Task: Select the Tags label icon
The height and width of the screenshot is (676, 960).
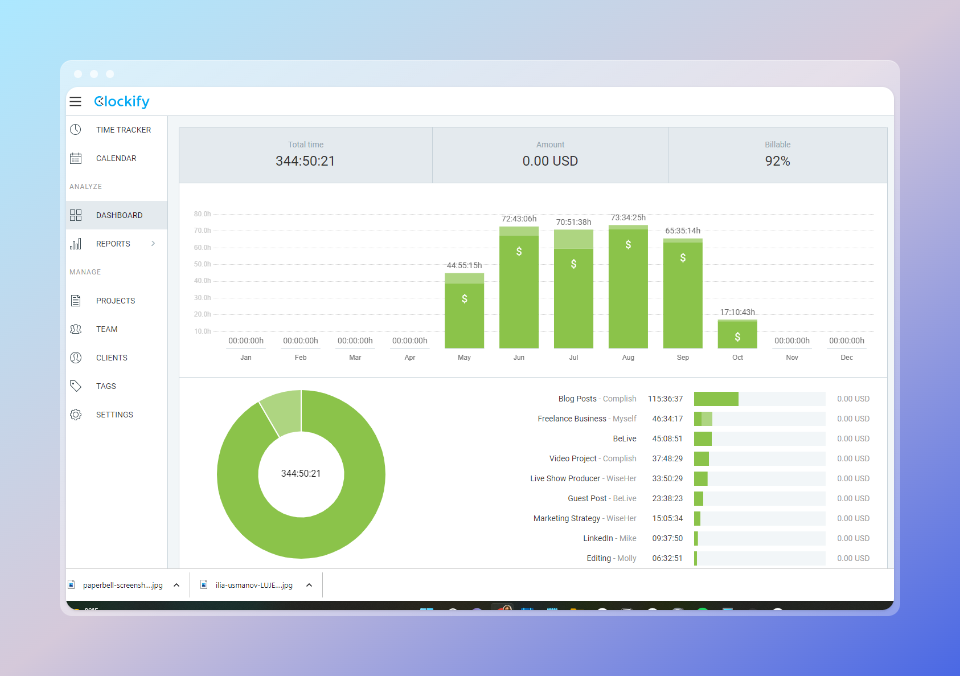Action: coord(76,385)
